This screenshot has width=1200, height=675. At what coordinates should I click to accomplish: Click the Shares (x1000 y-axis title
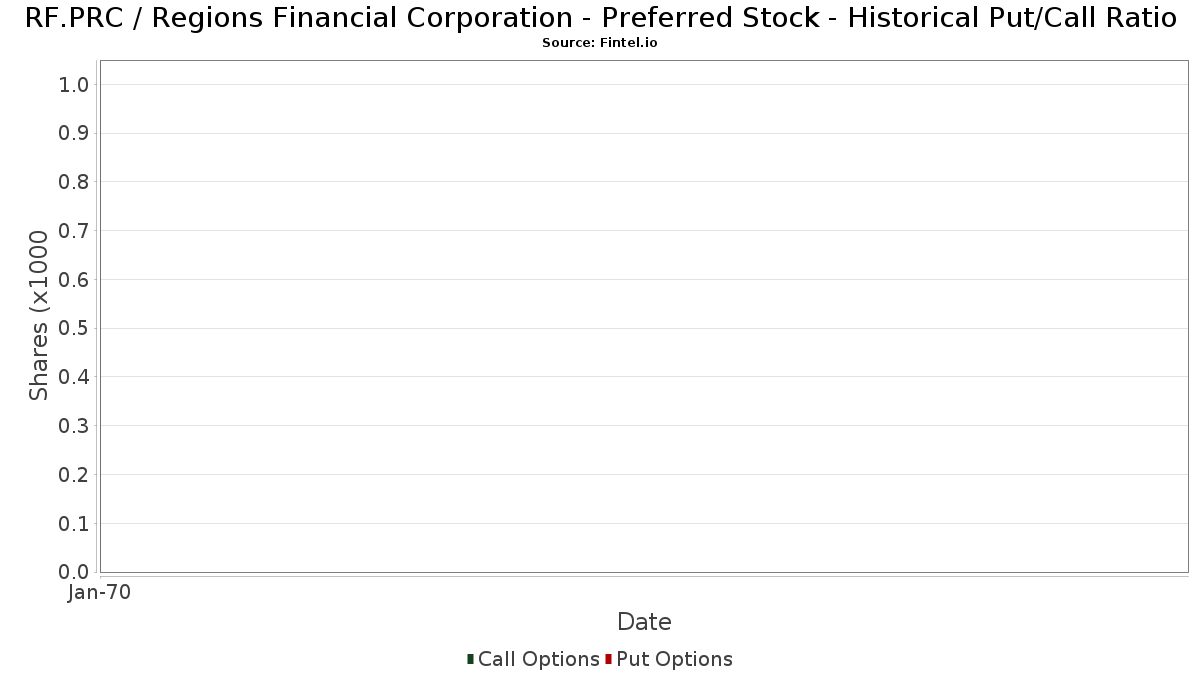[39, 315]
